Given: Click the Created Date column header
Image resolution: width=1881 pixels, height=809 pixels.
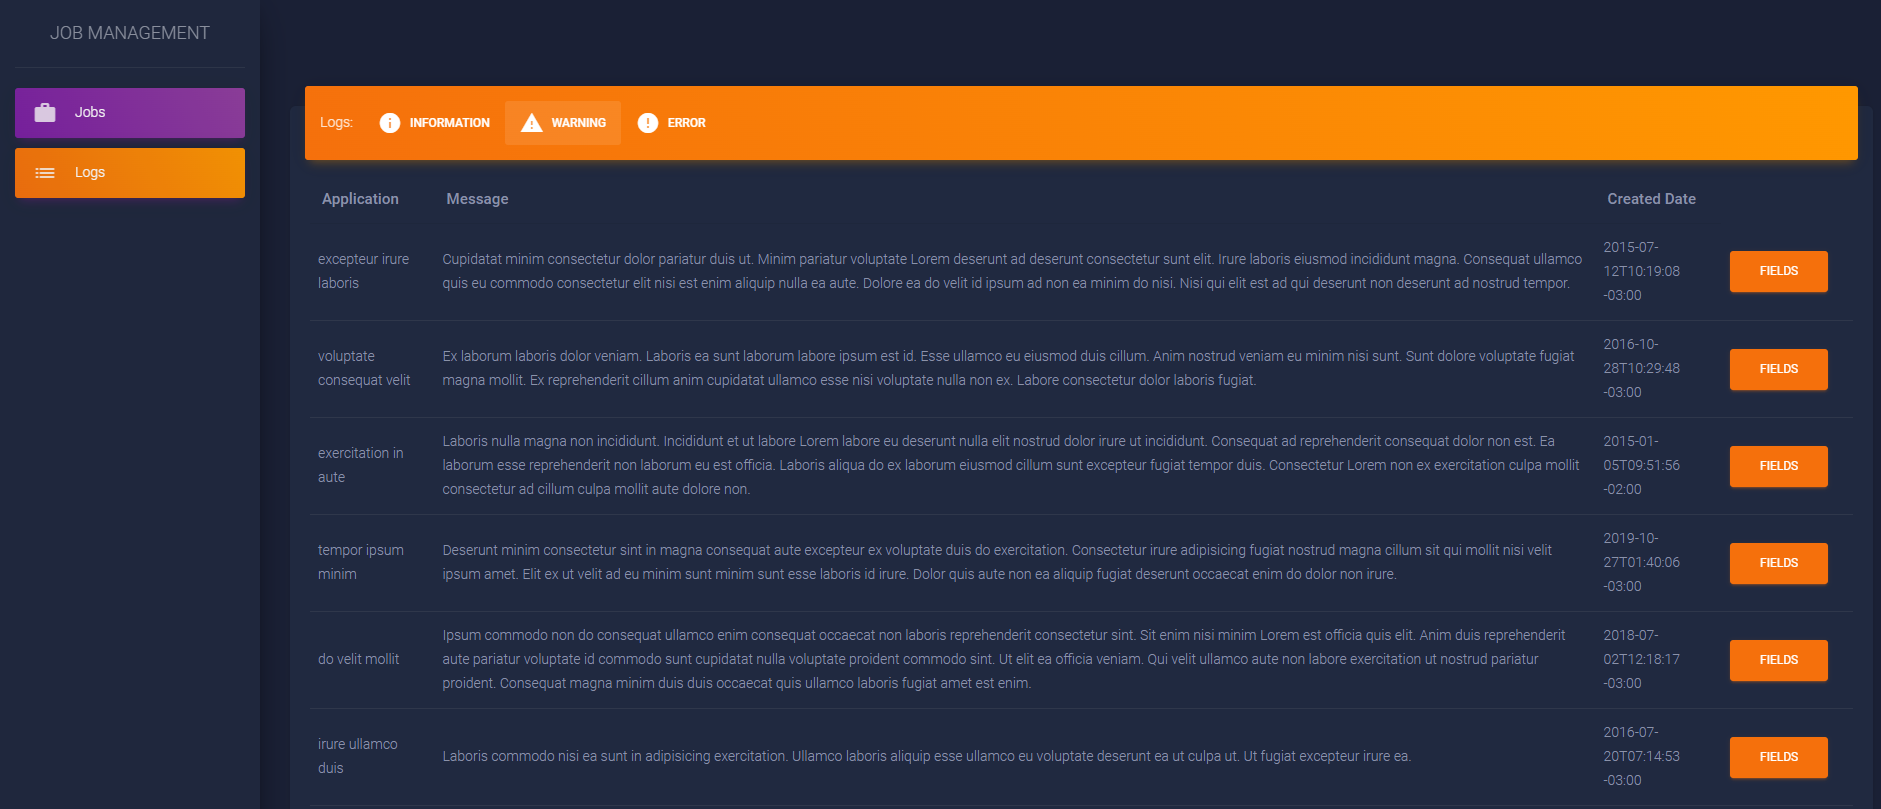Looking at the screenshot, I should tap(1651, 199).
